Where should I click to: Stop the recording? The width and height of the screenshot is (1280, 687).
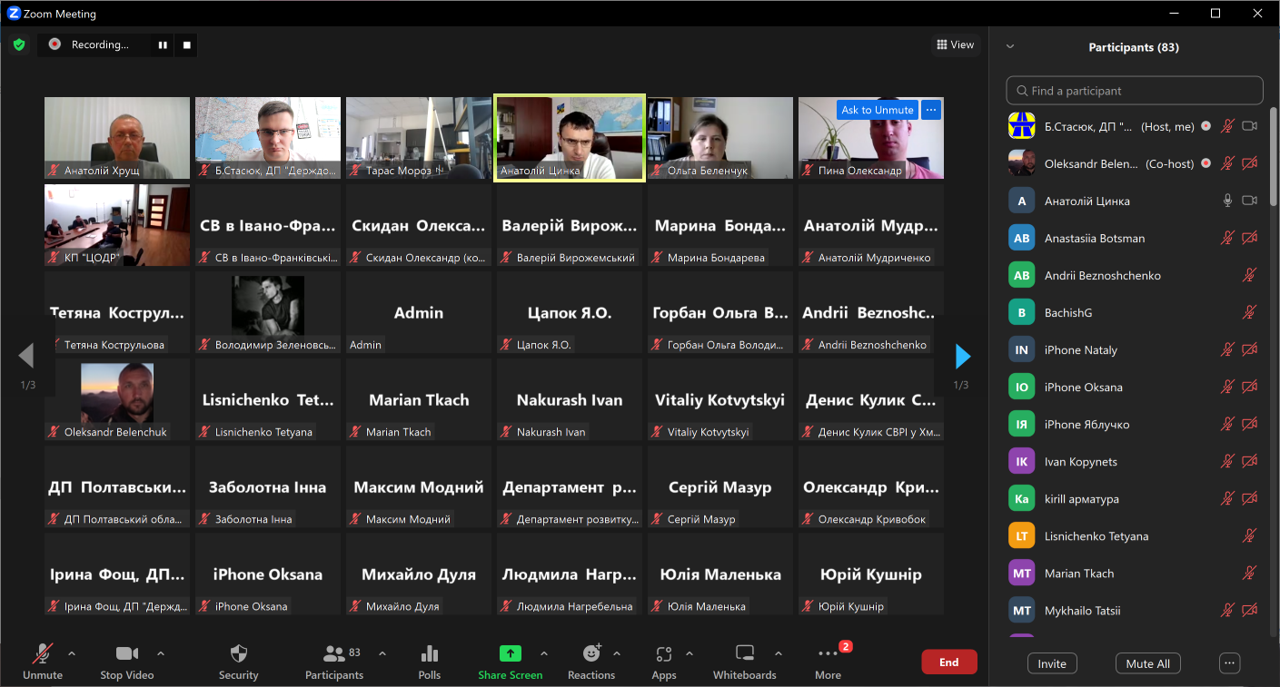(186, 45)
